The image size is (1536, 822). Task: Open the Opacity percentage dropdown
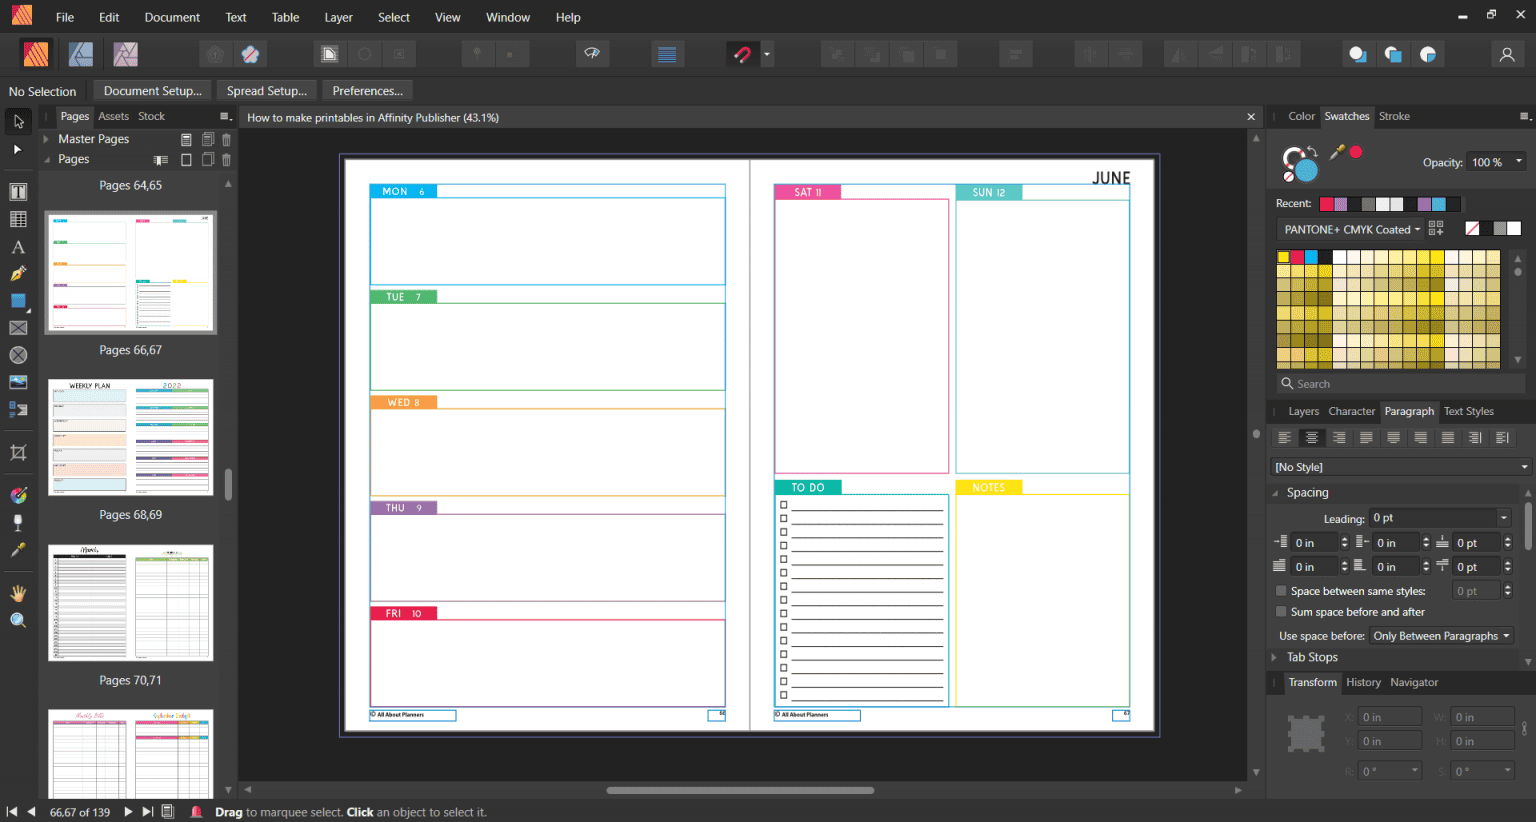click(x=1519, y=162)
